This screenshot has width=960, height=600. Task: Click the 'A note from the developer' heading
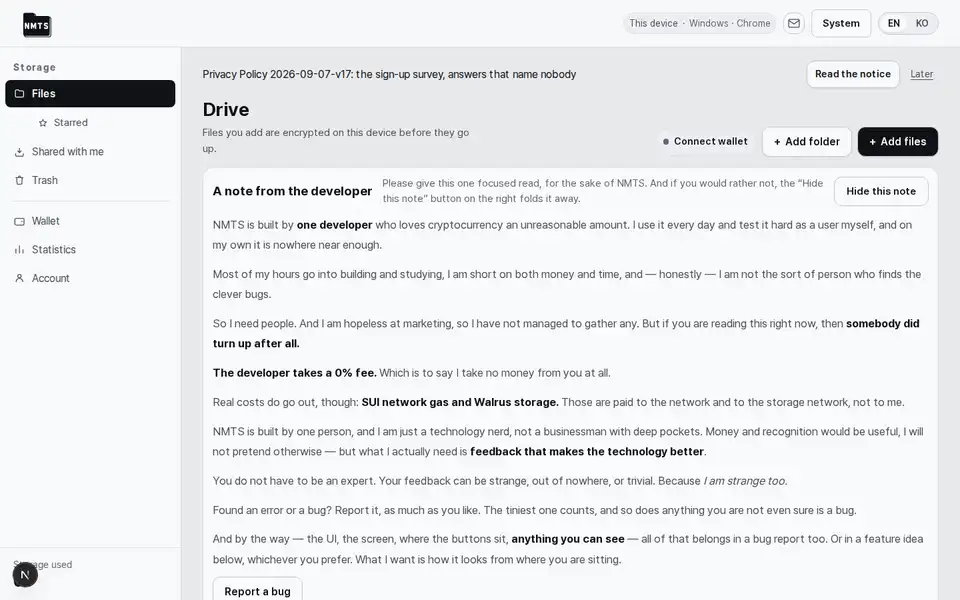292,191
